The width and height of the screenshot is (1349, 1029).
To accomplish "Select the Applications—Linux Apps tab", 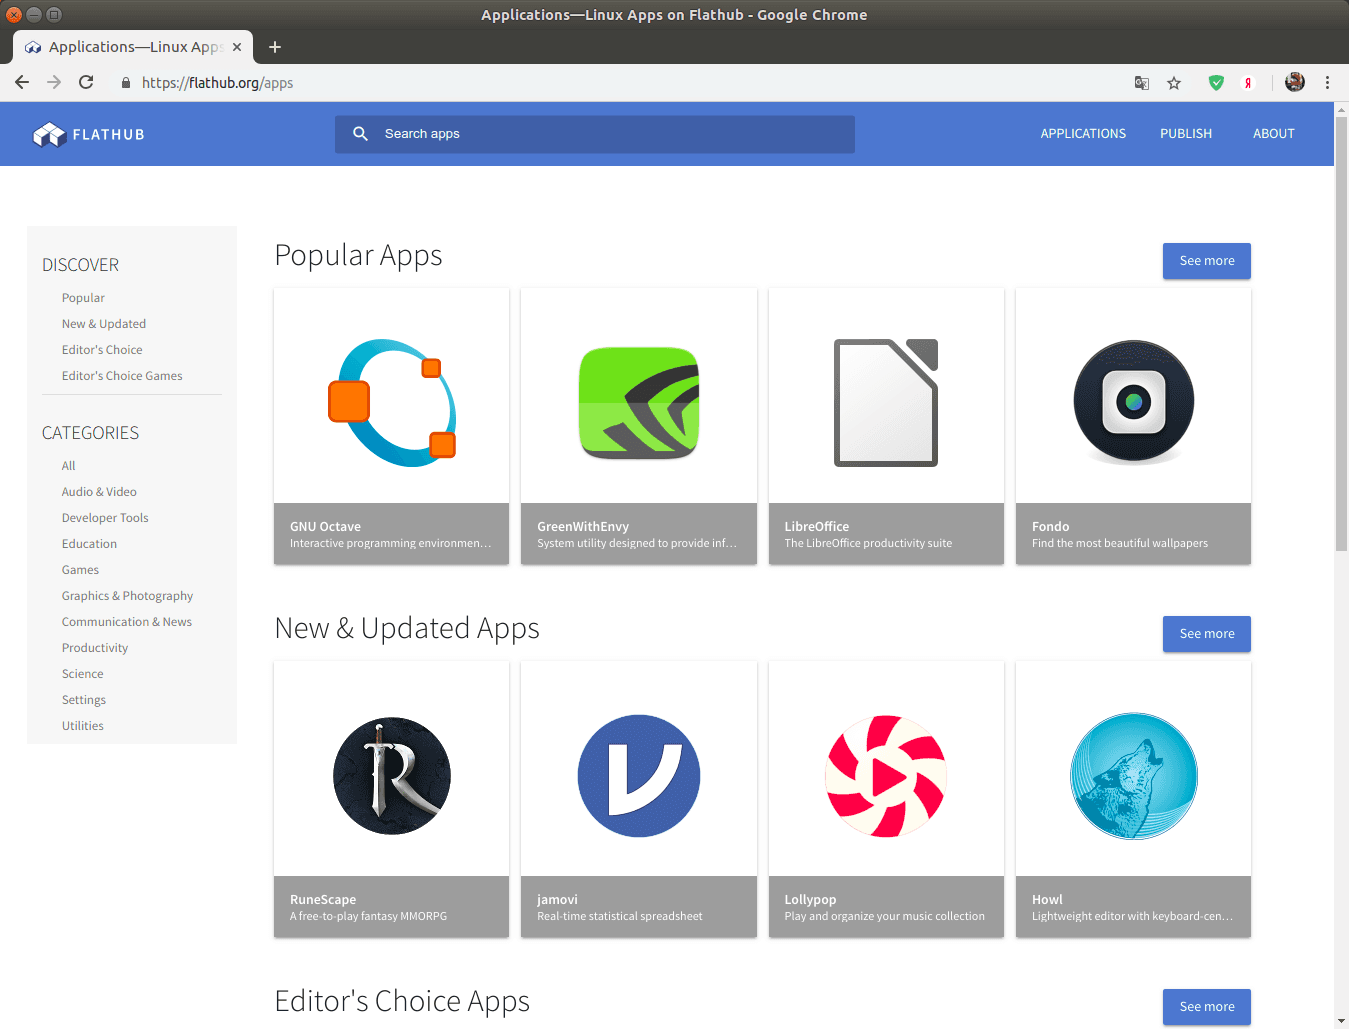I will [133, 47].
